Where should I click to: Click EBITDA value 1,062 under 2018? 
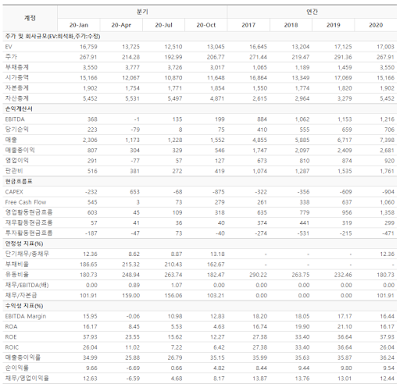(x=302, y=119)
